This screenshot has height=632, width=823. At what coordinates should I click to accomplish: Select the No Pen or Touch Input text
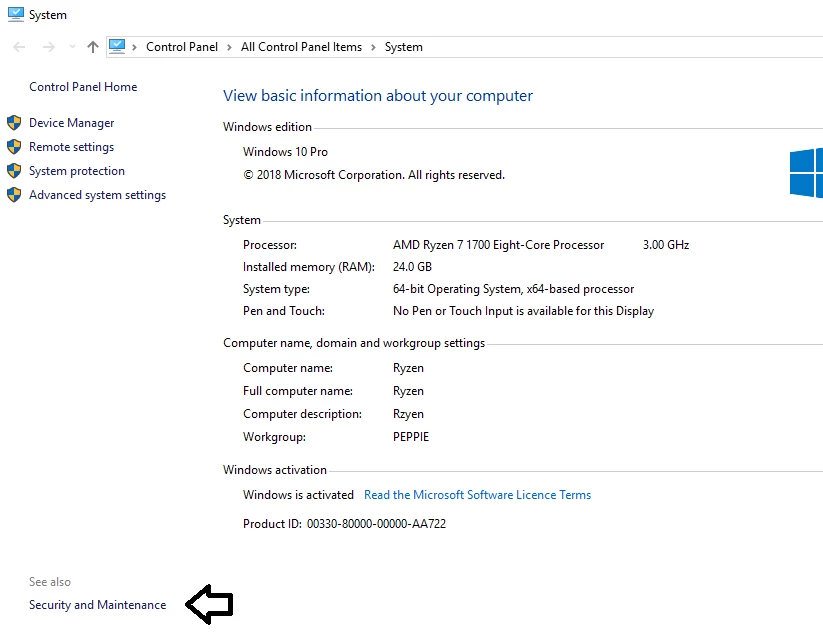coord(523,311)
